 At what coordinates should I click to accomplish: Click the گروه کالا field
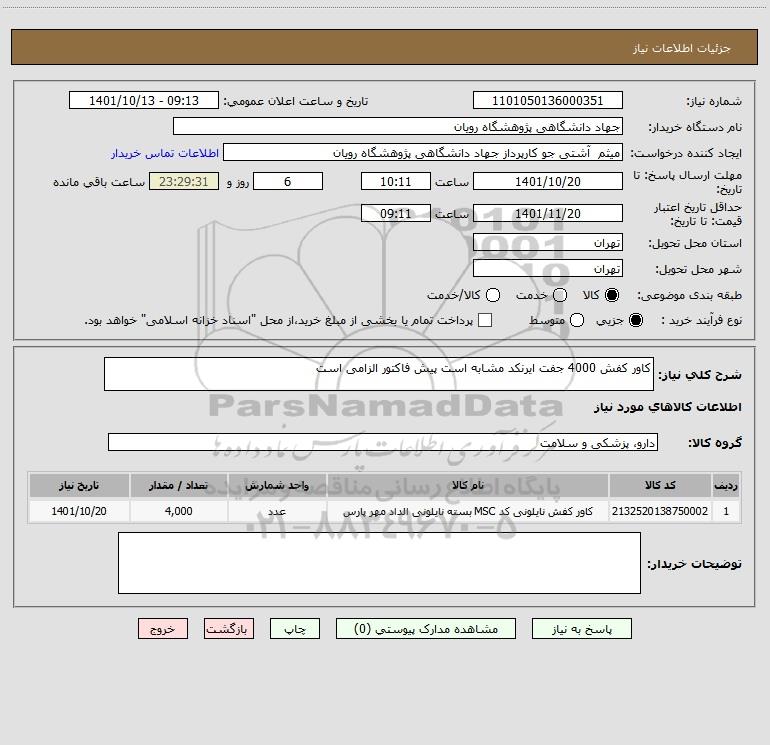click(383, 442)
